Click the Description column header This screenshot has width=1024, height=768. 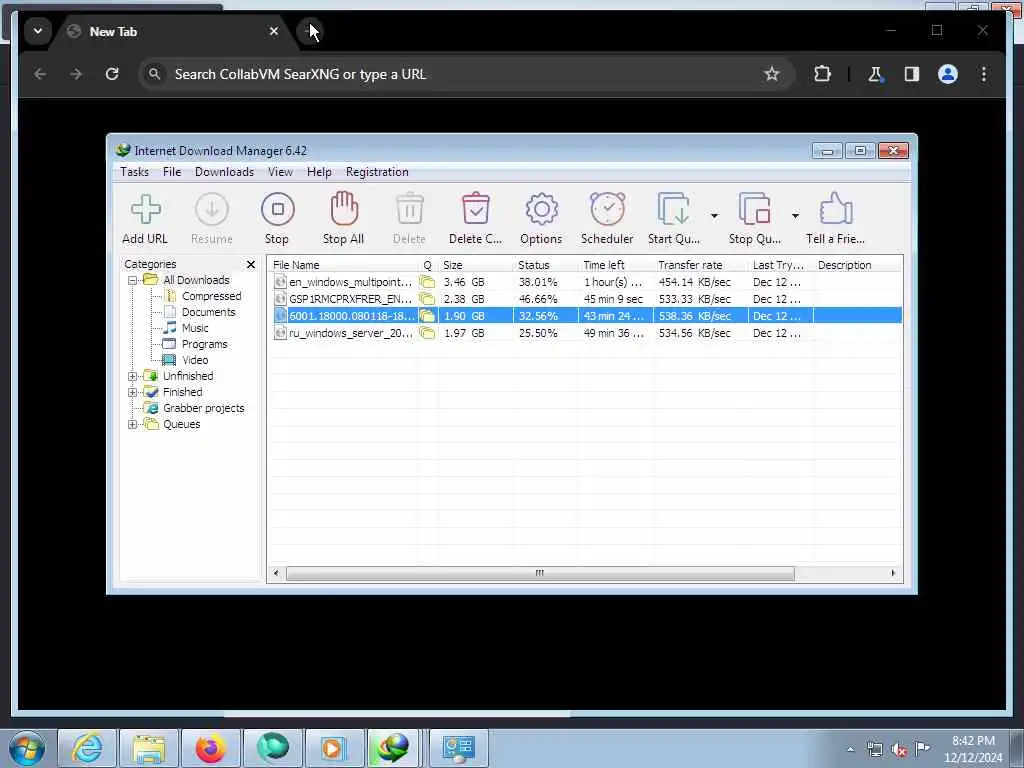tap(857, 265)
